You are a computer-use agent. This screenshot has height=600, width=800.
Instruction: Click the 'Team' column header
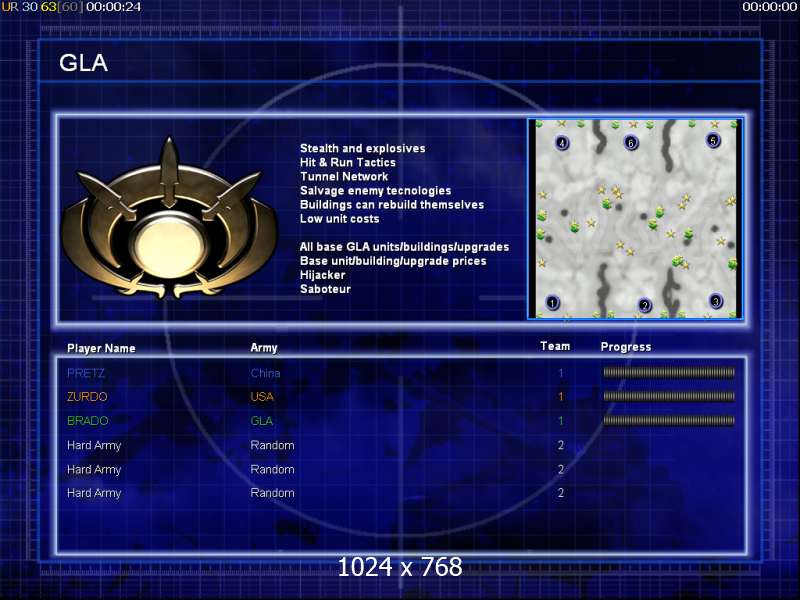click(x=555, y=346)
